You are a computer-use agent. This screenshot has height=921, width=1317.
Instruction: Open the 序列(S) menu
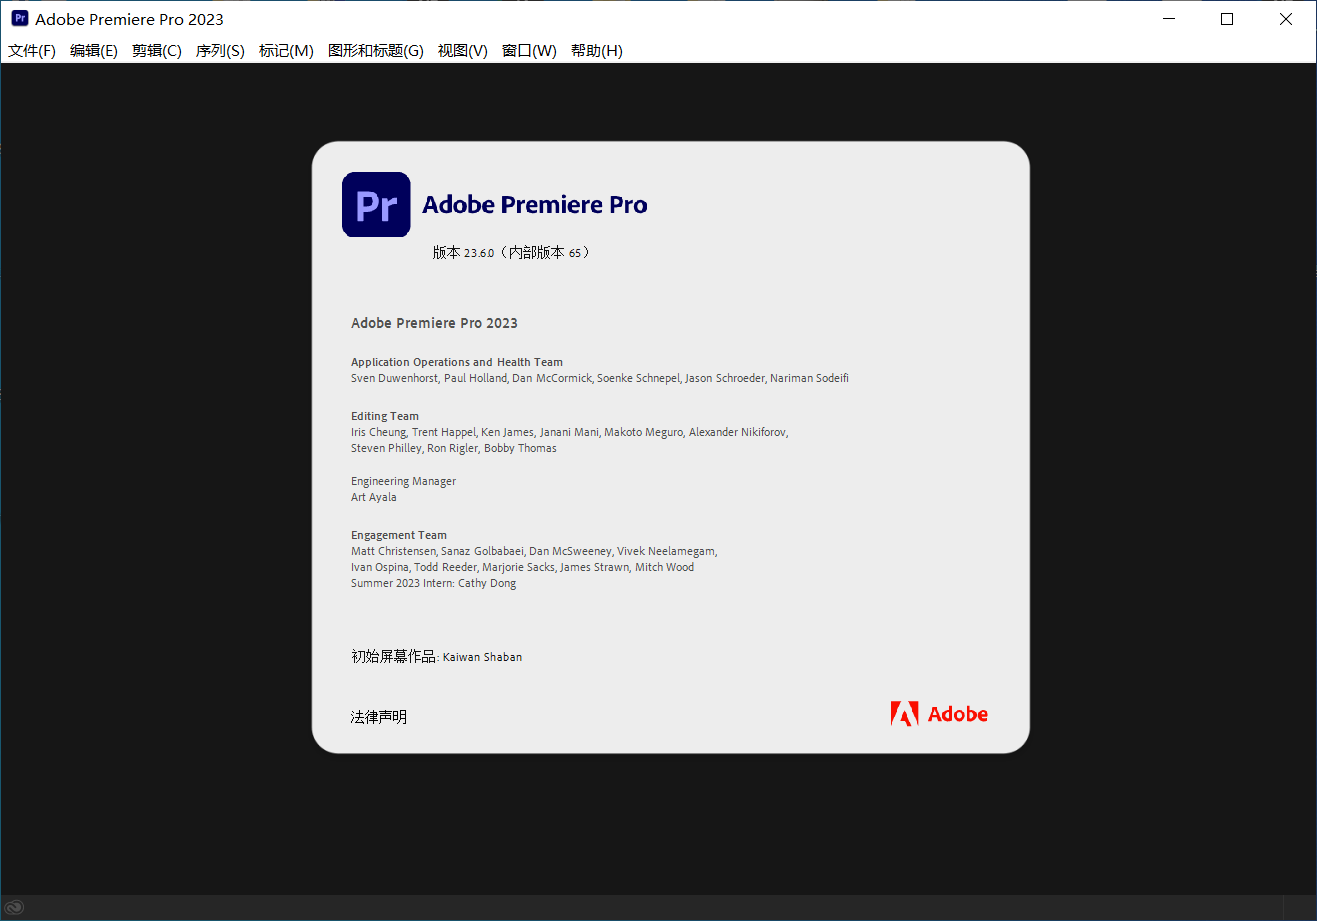click(220, 51)
